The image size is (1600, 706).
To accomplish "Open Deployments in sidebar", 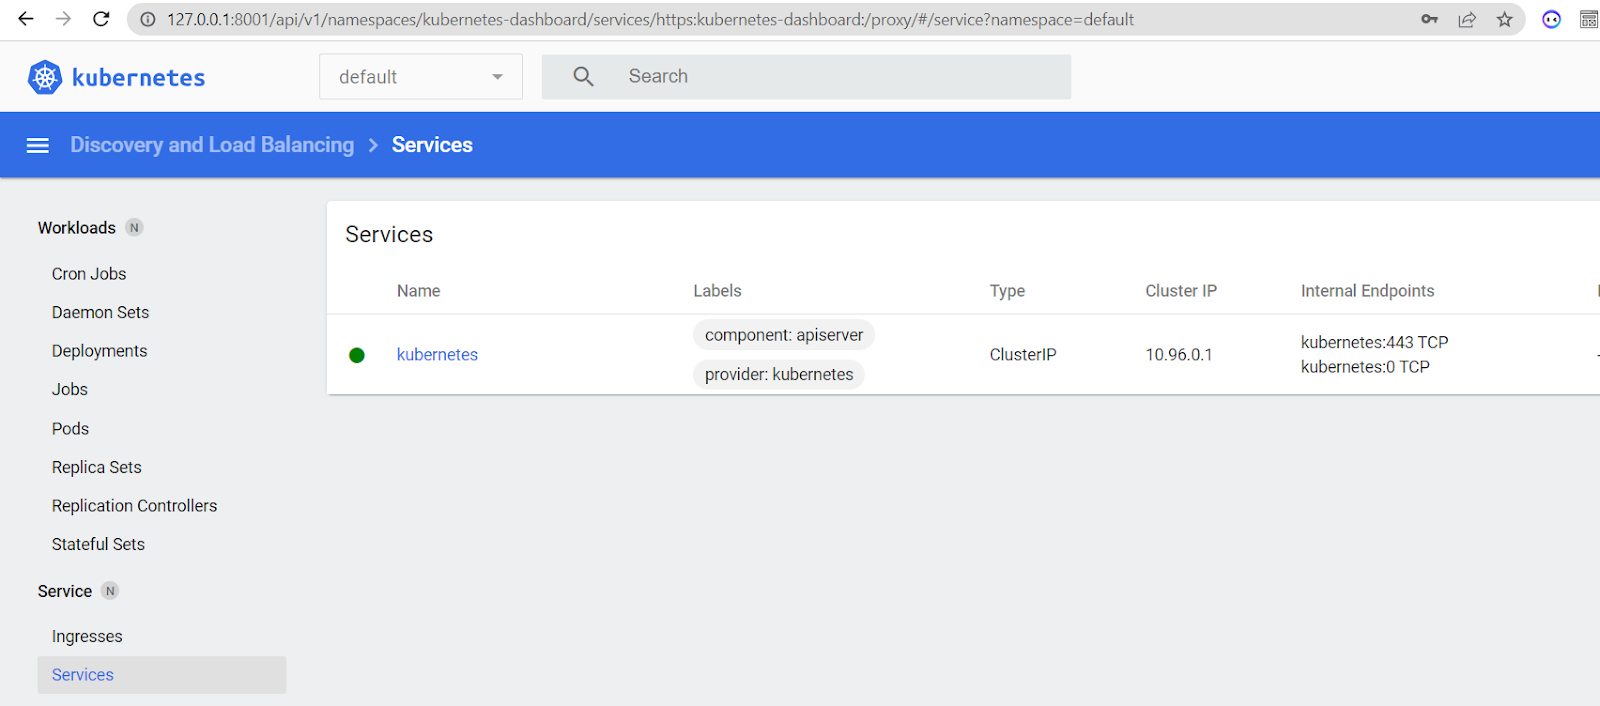I will pyautogui.click(x=99, y=351).
